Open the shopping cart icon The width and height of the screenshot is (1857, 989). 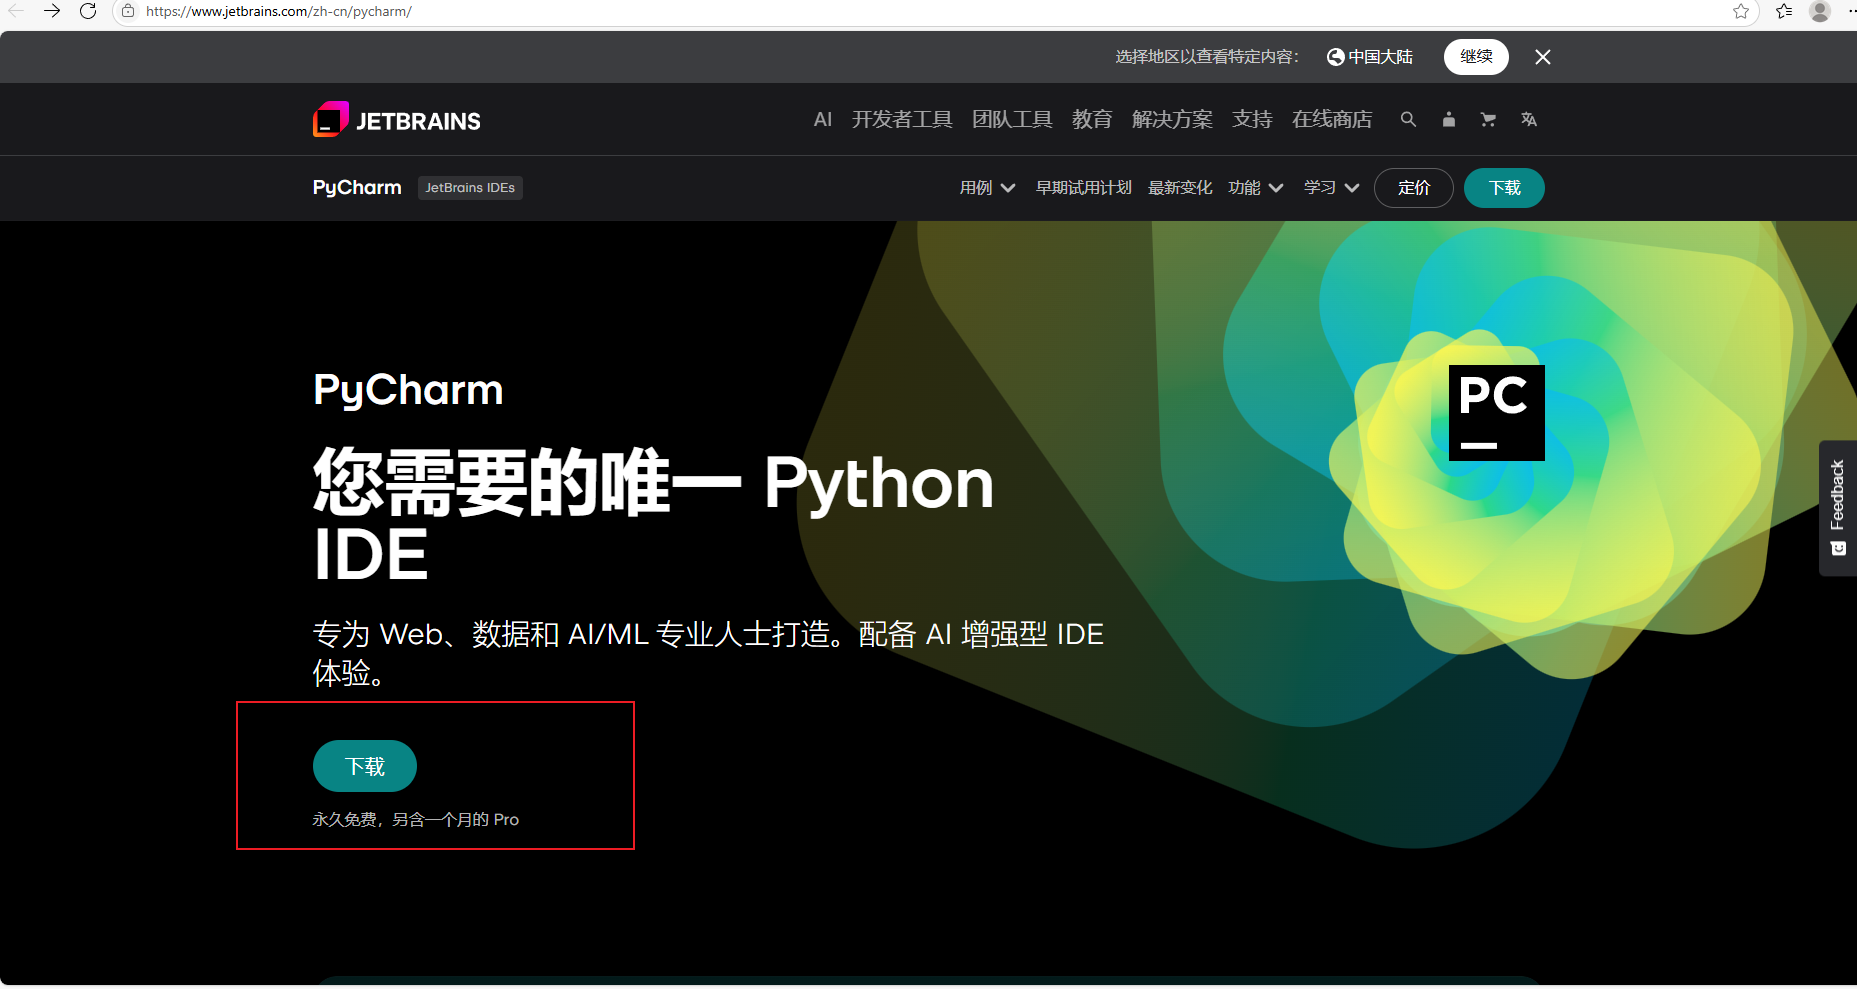pyautogui.click(x=1488, y=119)
